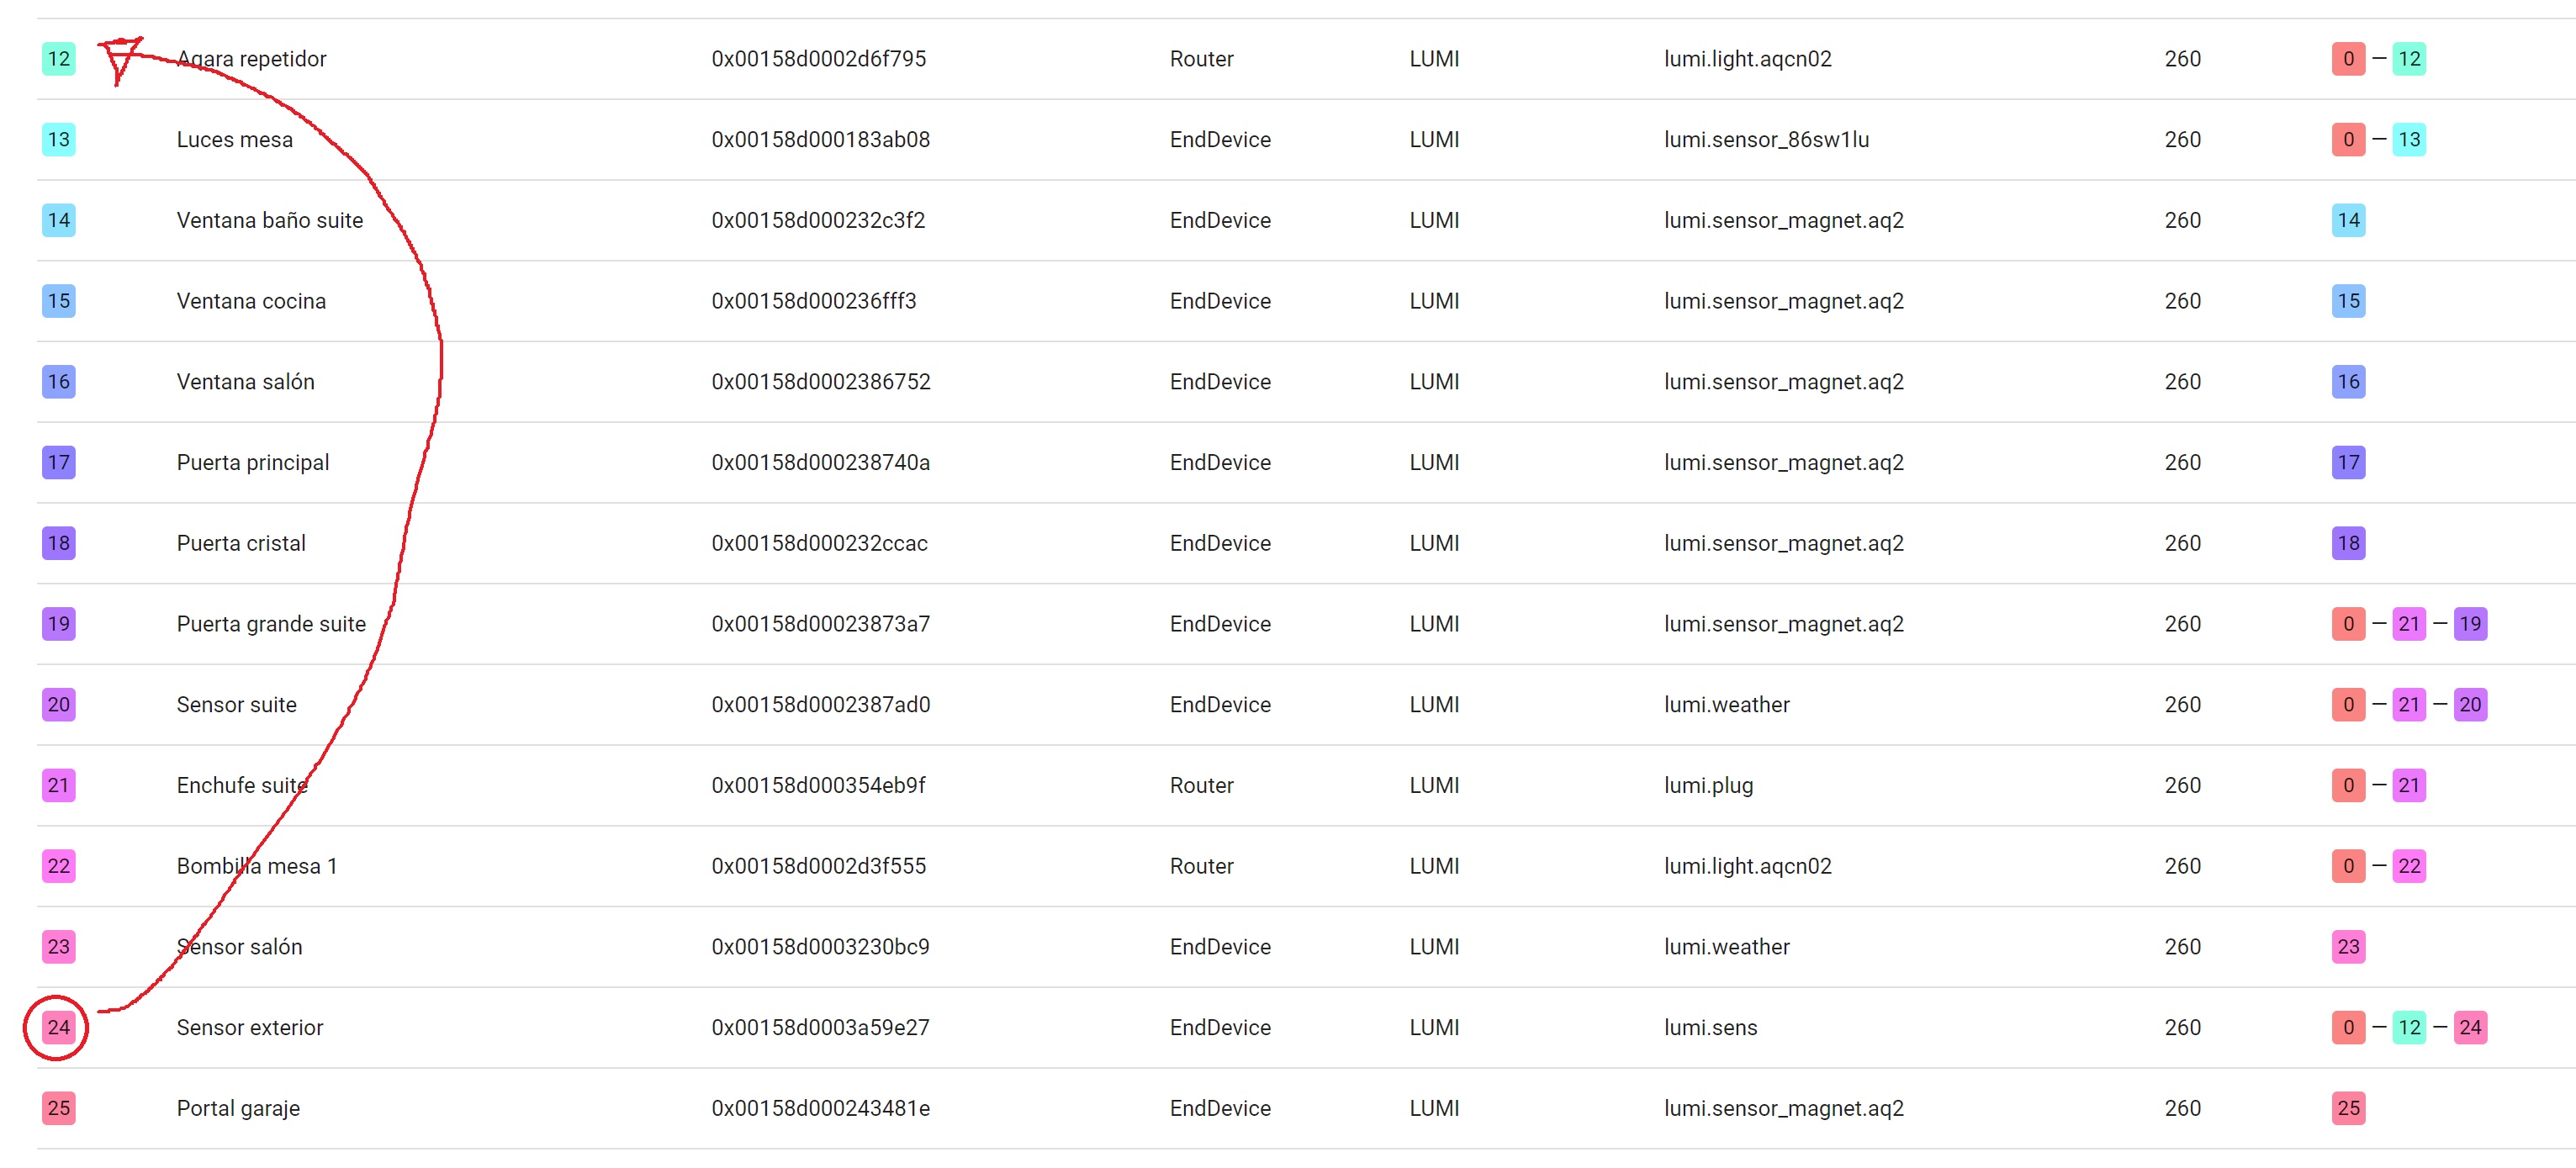
Task: Click the lumi.weather model of Sensor suite
Action: pyautogui.click(x=1726, y=705)
